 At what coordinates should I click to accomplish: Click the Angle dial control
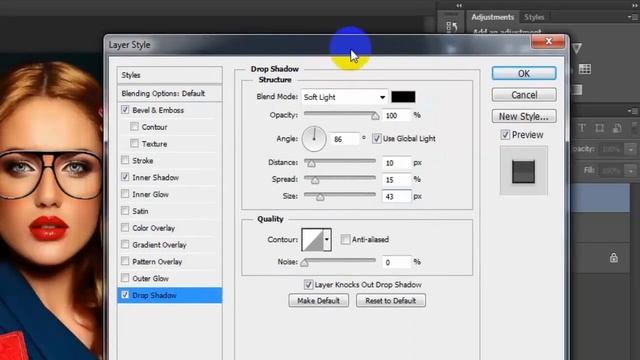pyautogui.click(x=314, y=139)
